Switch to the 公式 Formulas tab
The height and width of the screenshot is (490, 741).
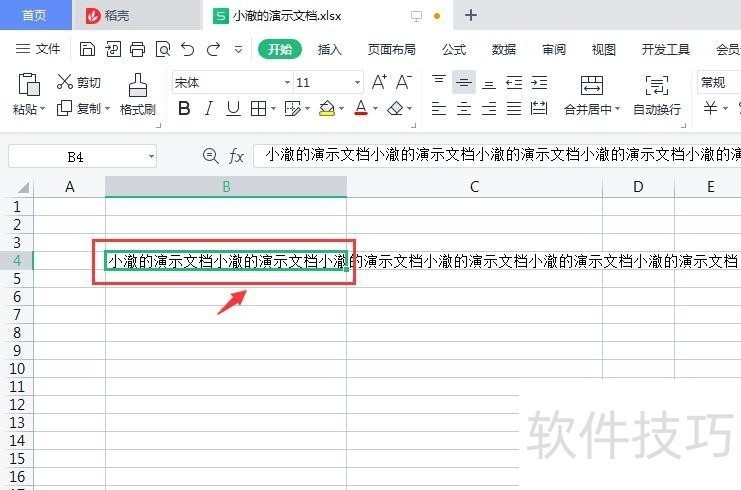pos(454,49)
